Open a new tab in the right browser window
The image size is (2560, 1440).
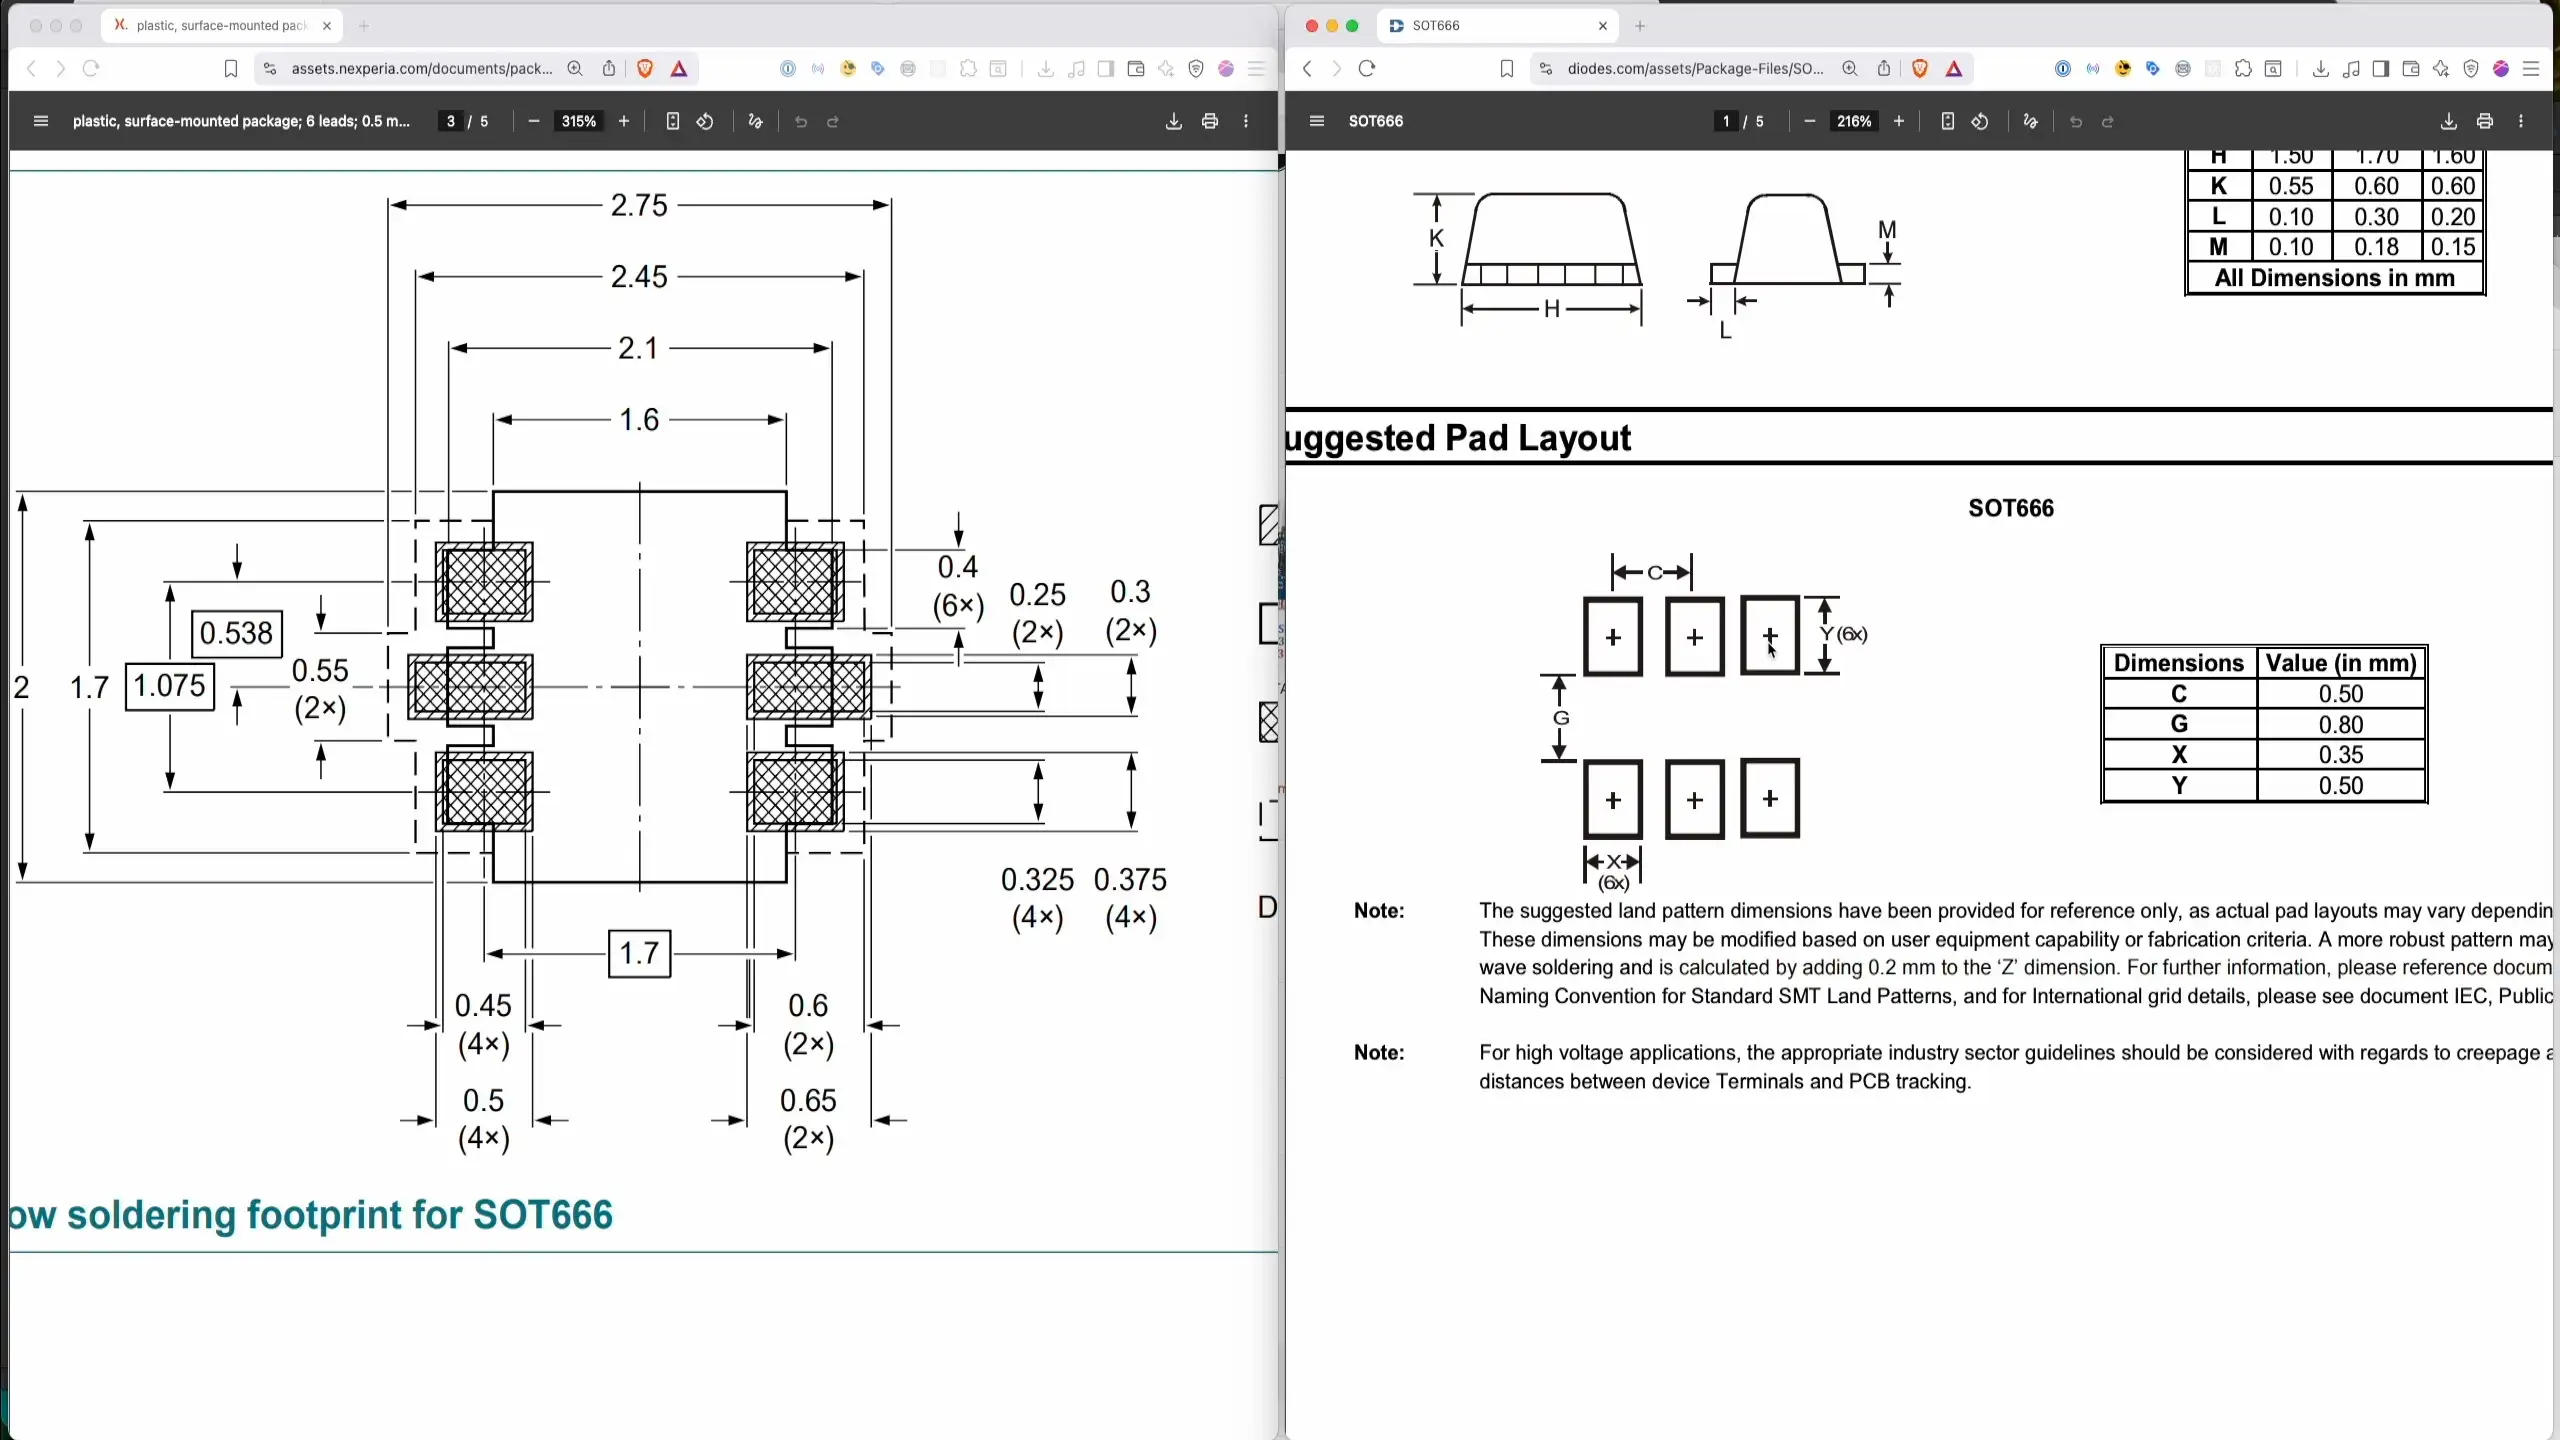1640,26
